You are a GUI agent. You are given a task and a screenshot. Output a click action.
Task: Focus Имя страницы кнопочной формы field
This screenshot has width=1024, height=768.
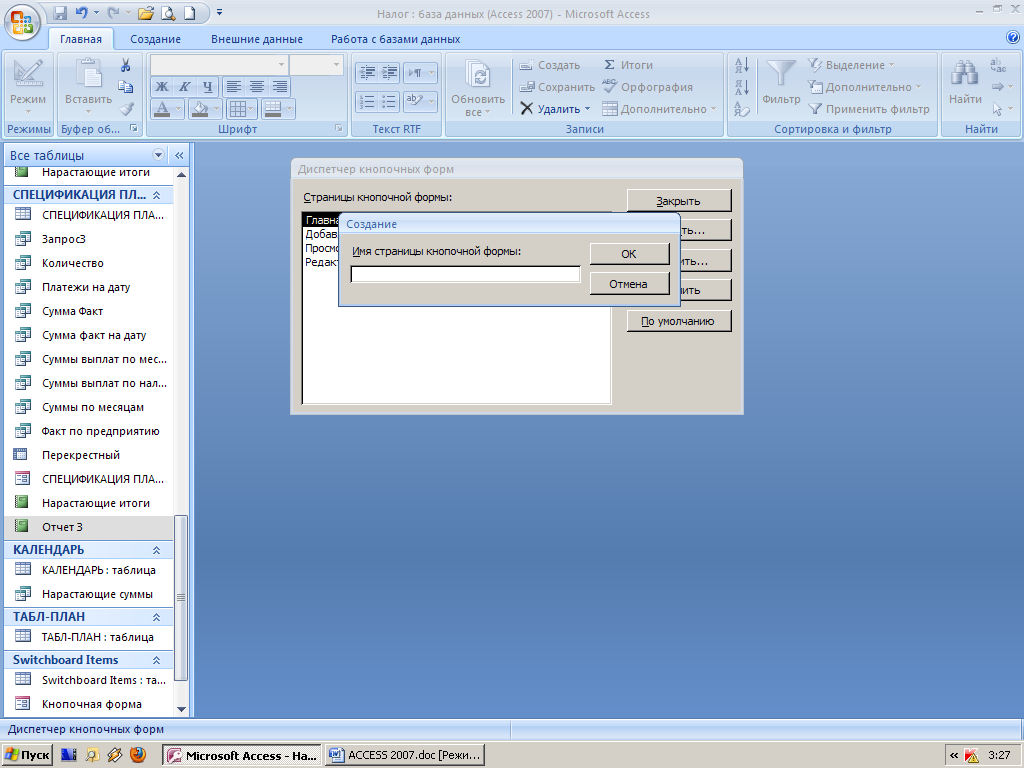(465, 274)
